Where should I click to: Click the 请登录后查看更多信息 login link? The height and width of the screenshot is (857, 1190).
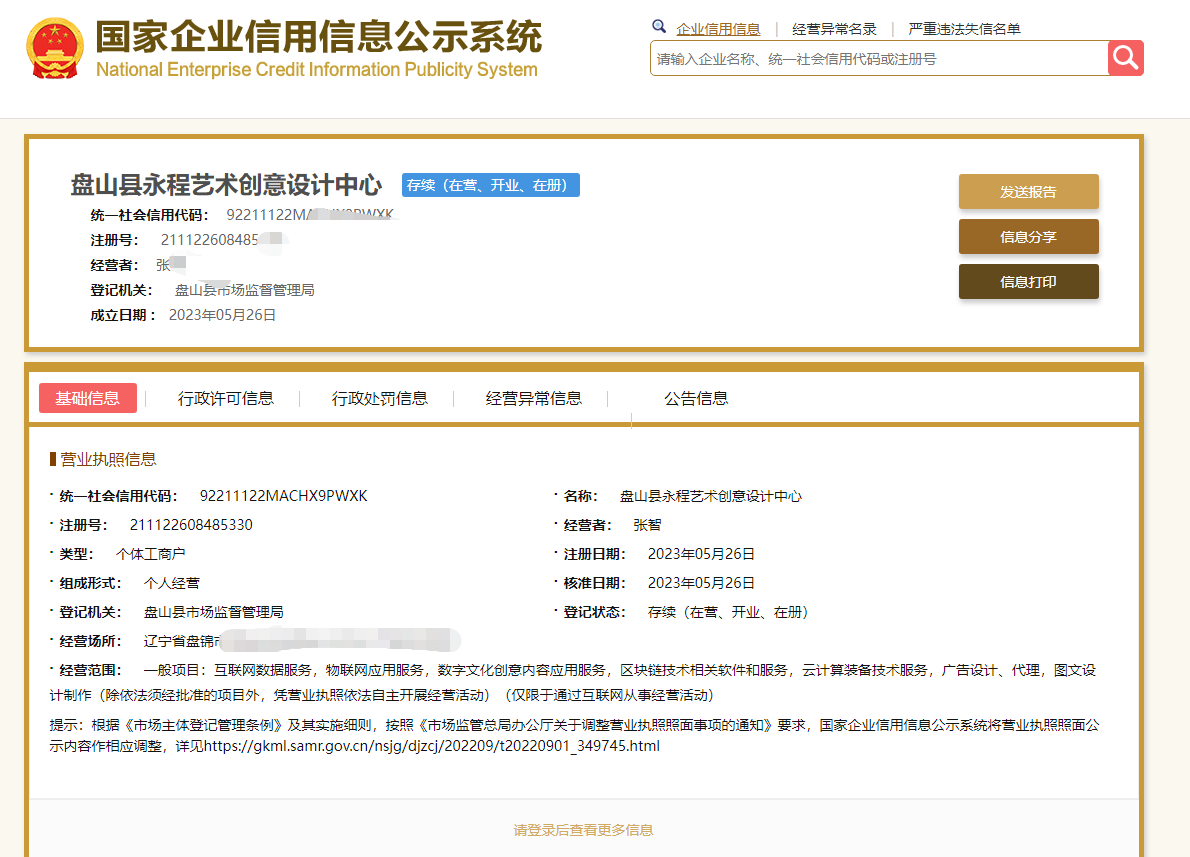point(583,830)
